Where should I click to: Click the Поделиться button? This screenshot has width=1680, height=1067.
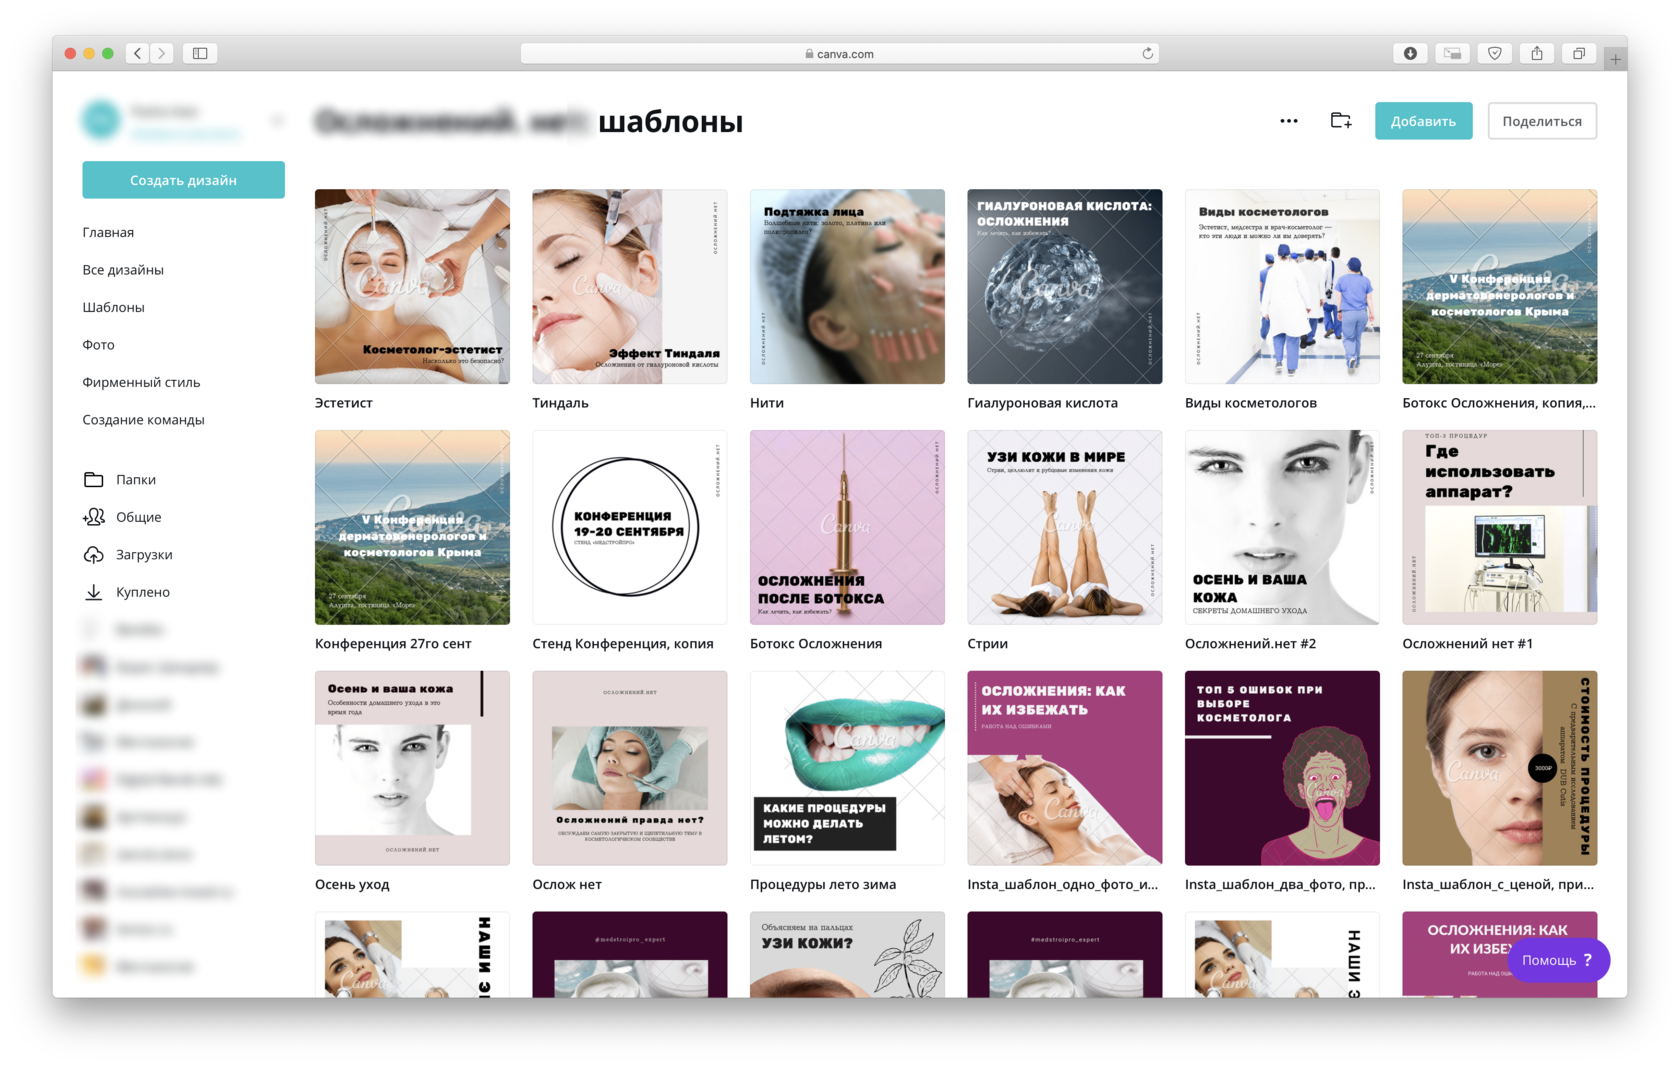(1542, 121)
